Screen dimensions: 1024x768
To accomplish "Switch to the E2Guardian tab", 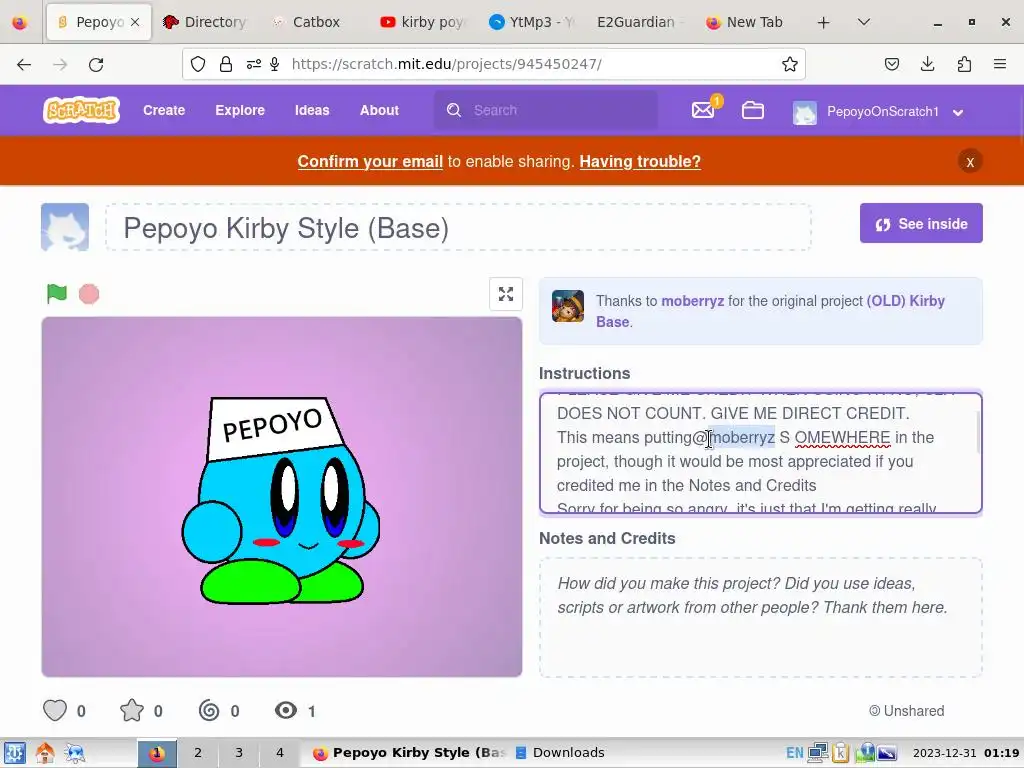I will 639,22.
